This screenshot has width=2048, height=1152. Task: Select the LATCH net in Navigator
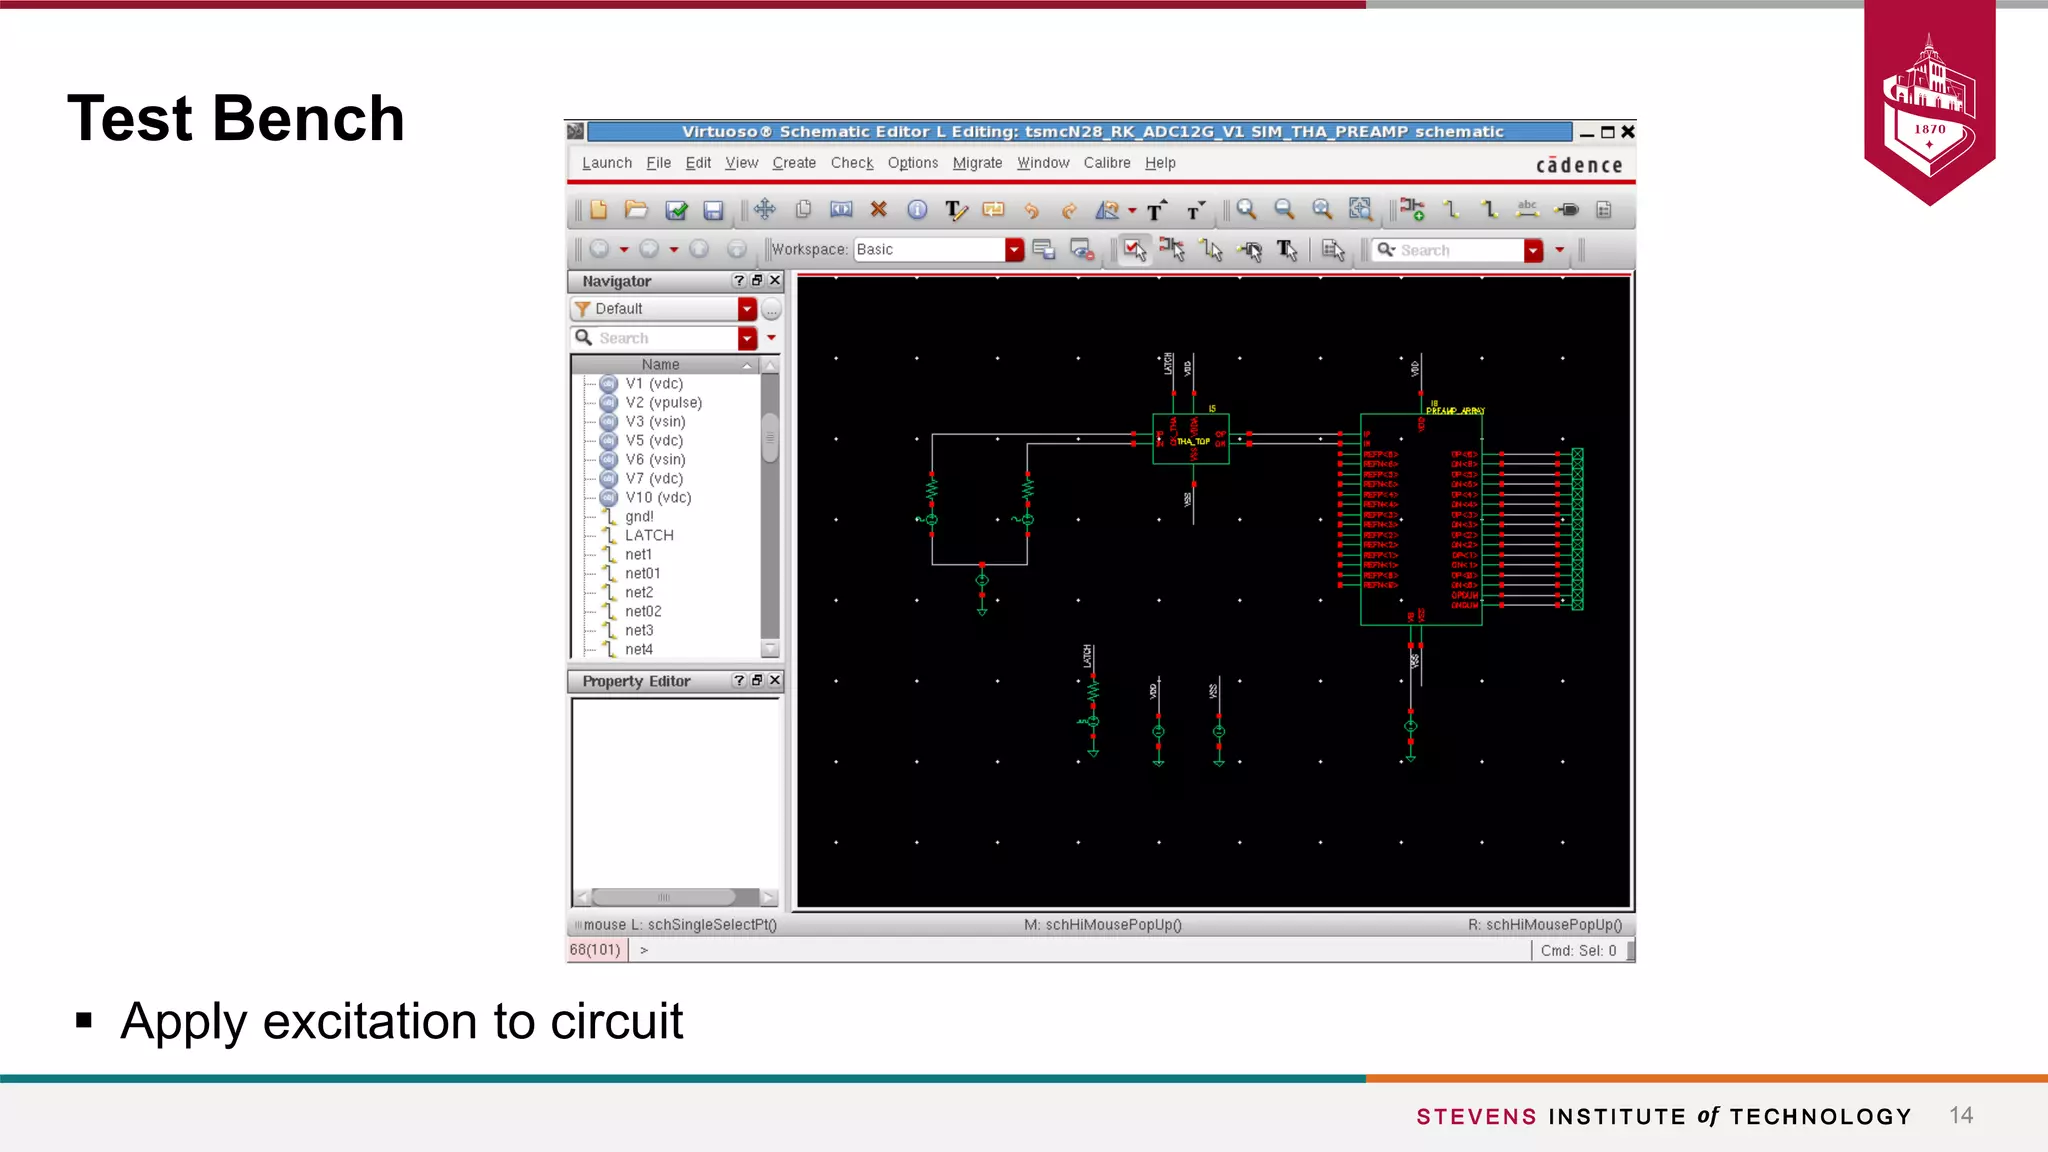(649, 535)
